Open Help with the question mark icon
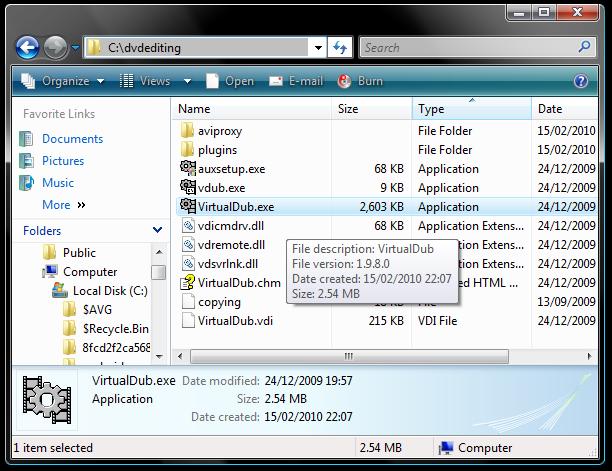Viewport: 612px width, 471px height. click(581, 81)
